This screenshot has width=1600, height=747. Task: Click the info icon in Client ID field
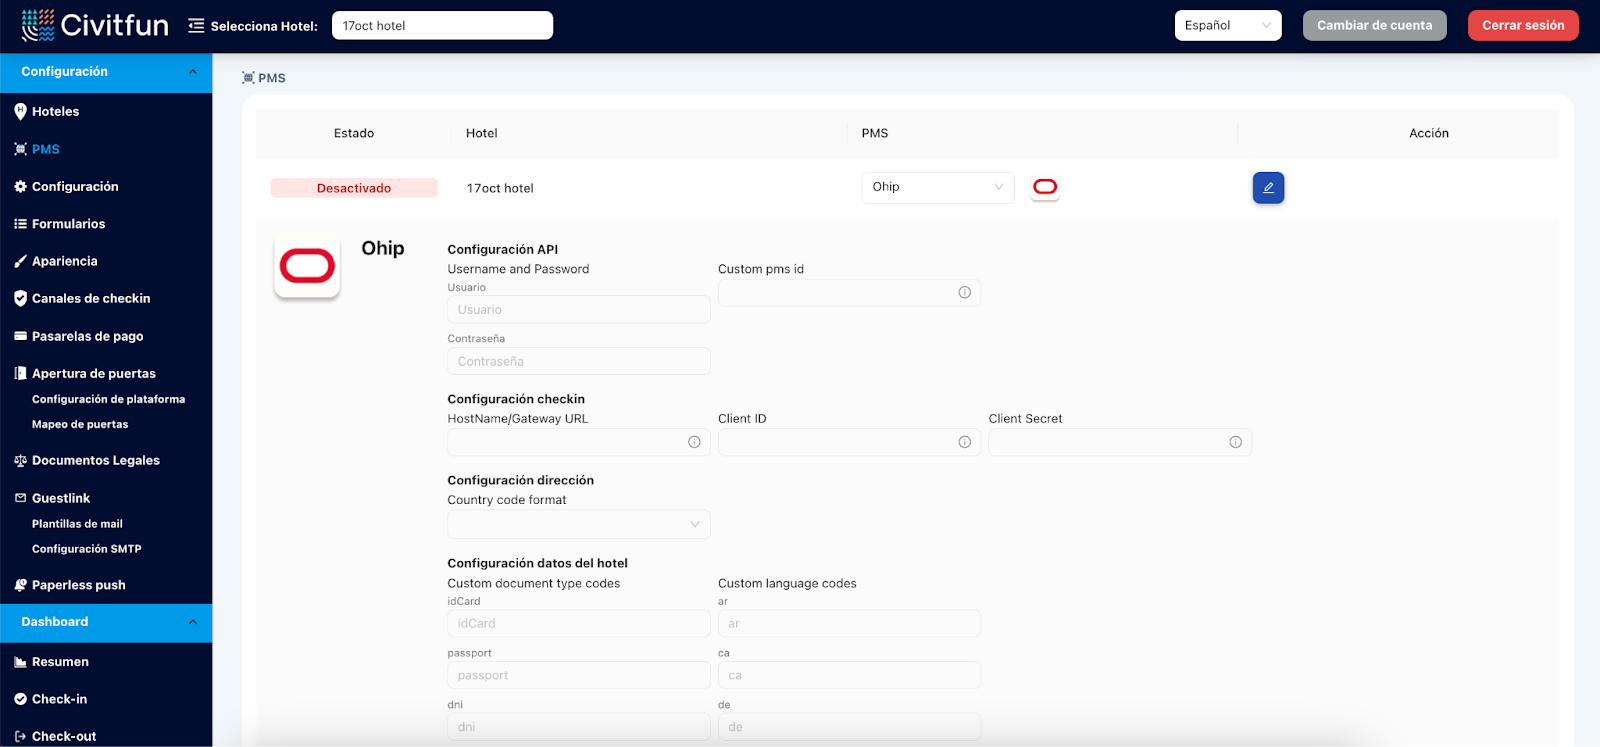tap(965, 442)
